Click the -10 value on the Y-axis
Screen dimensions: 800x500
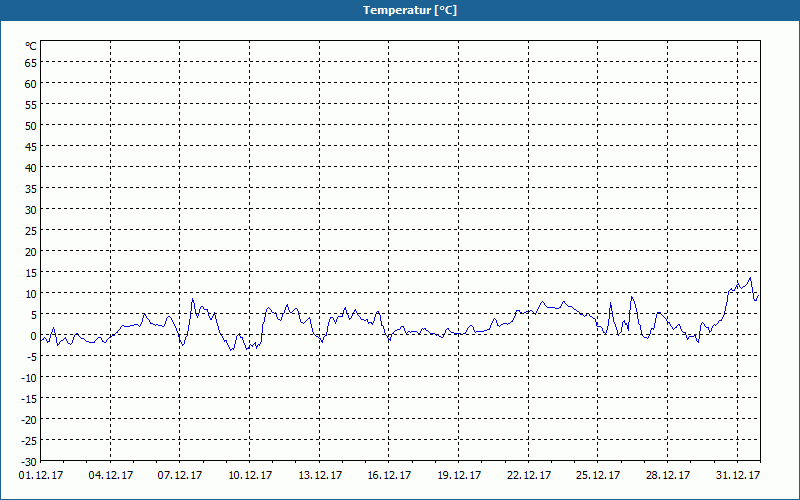point(29,378)
